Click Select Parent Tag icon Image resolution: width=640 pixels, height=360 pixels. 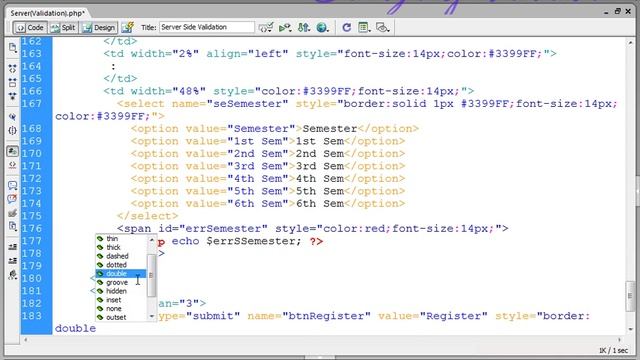(12, 117)
